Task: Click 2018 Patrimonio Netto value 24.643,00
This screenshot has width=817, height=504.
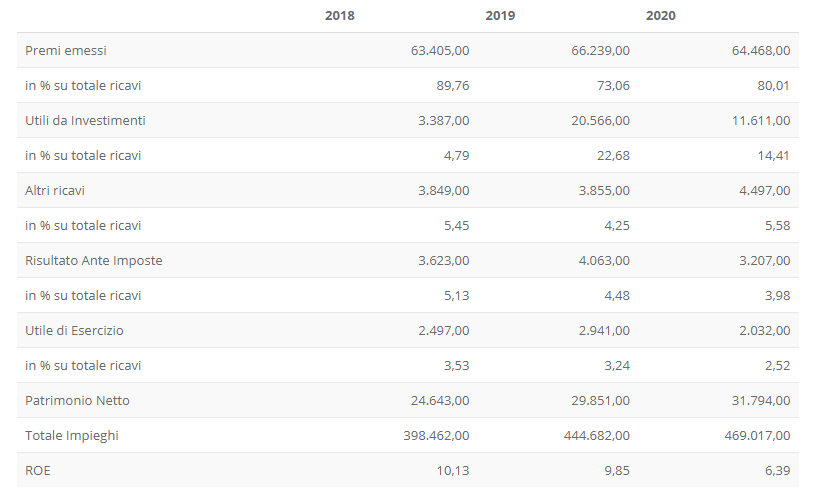Action: [440, 400]
